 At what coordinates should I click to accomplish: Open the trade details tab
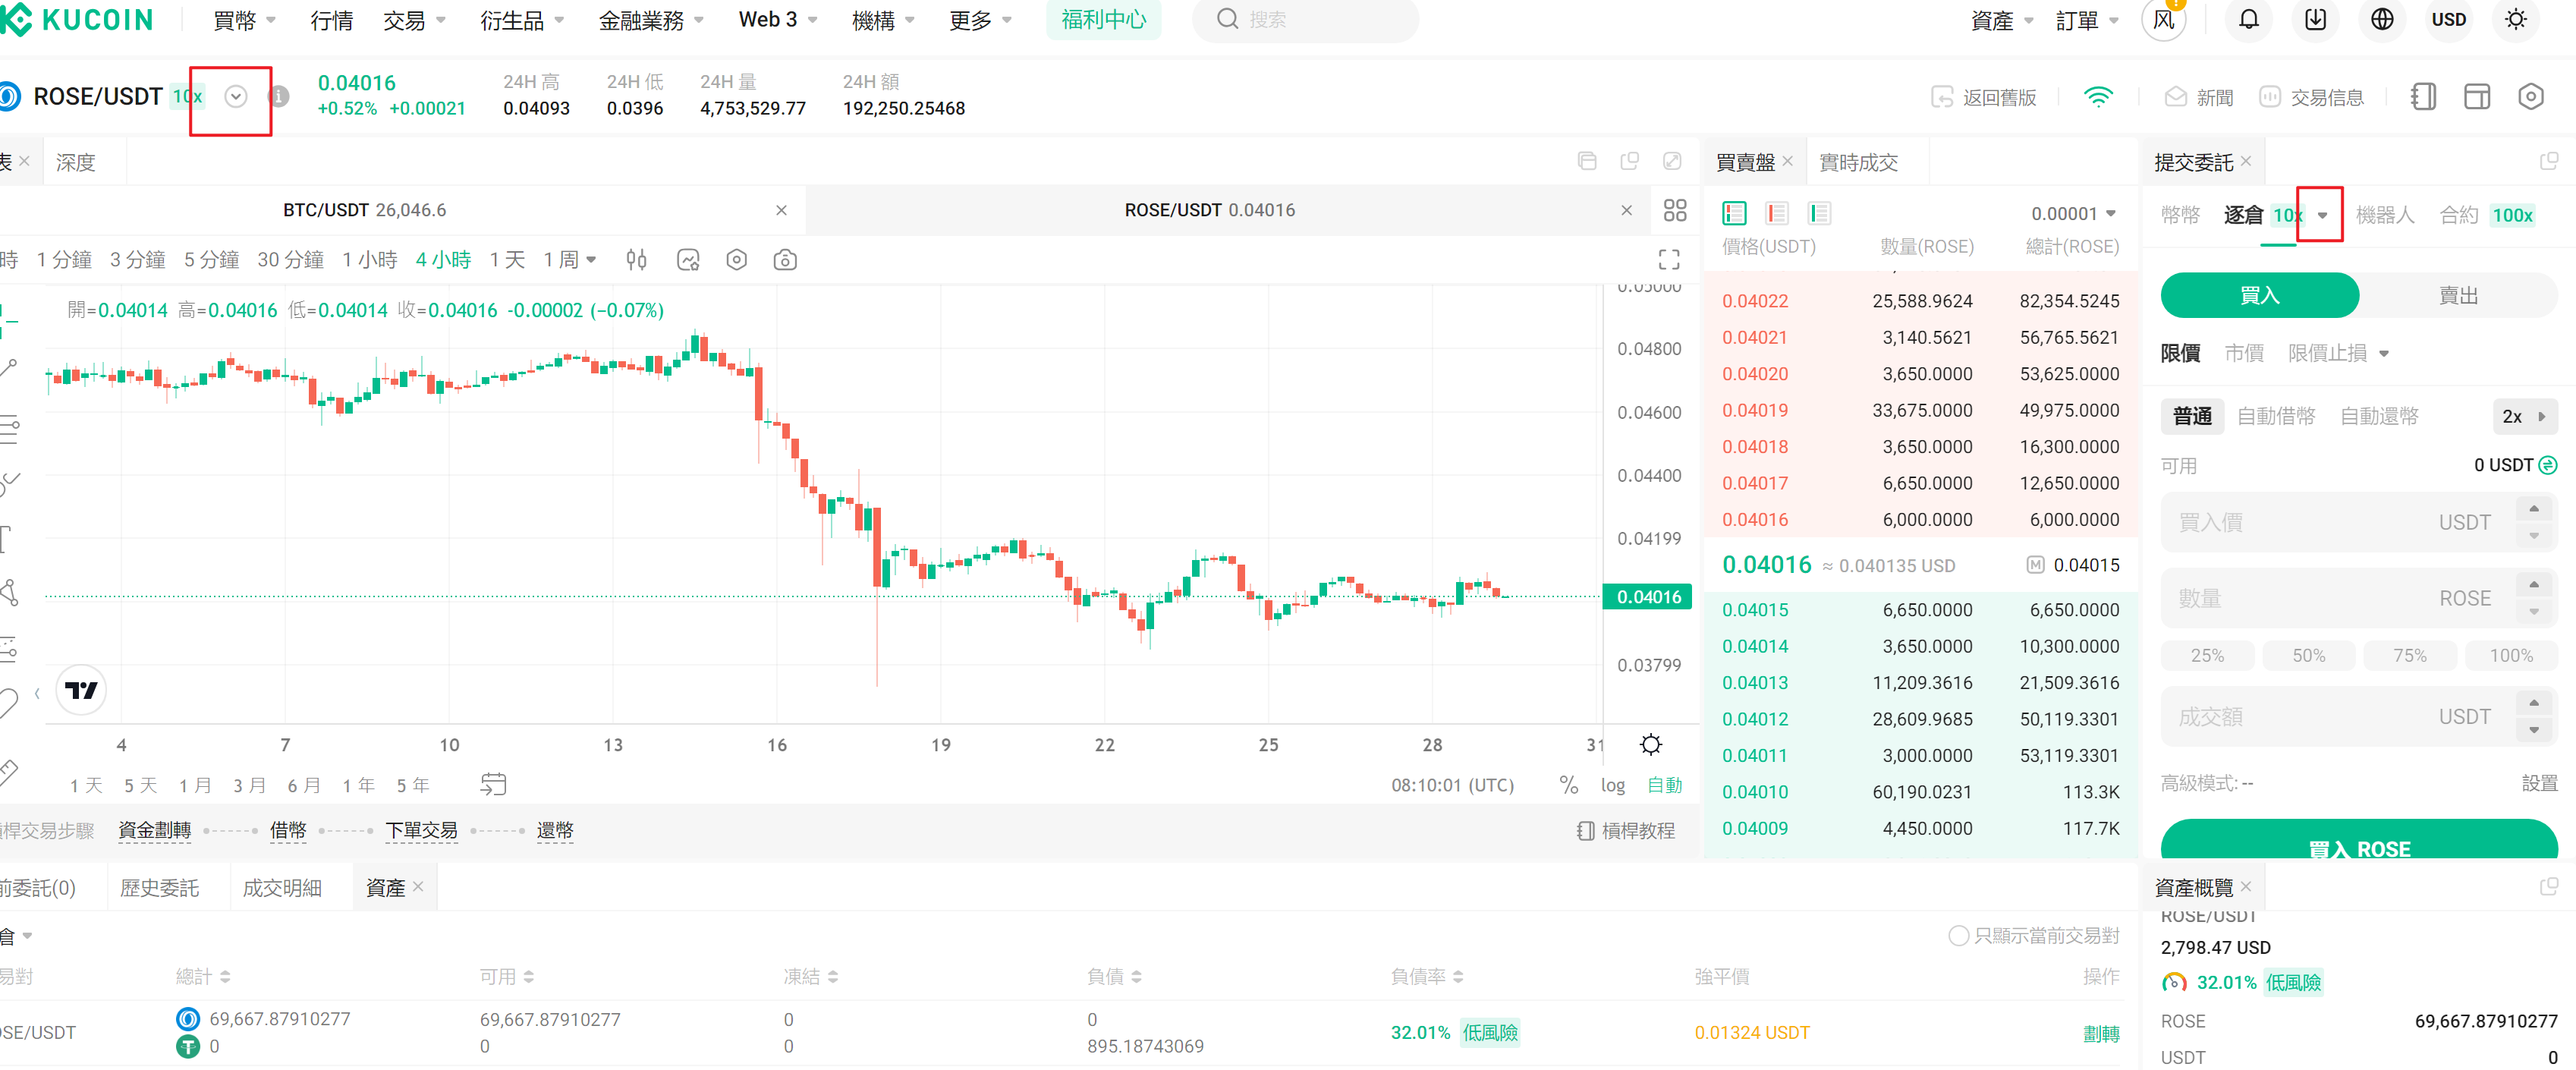282,888
